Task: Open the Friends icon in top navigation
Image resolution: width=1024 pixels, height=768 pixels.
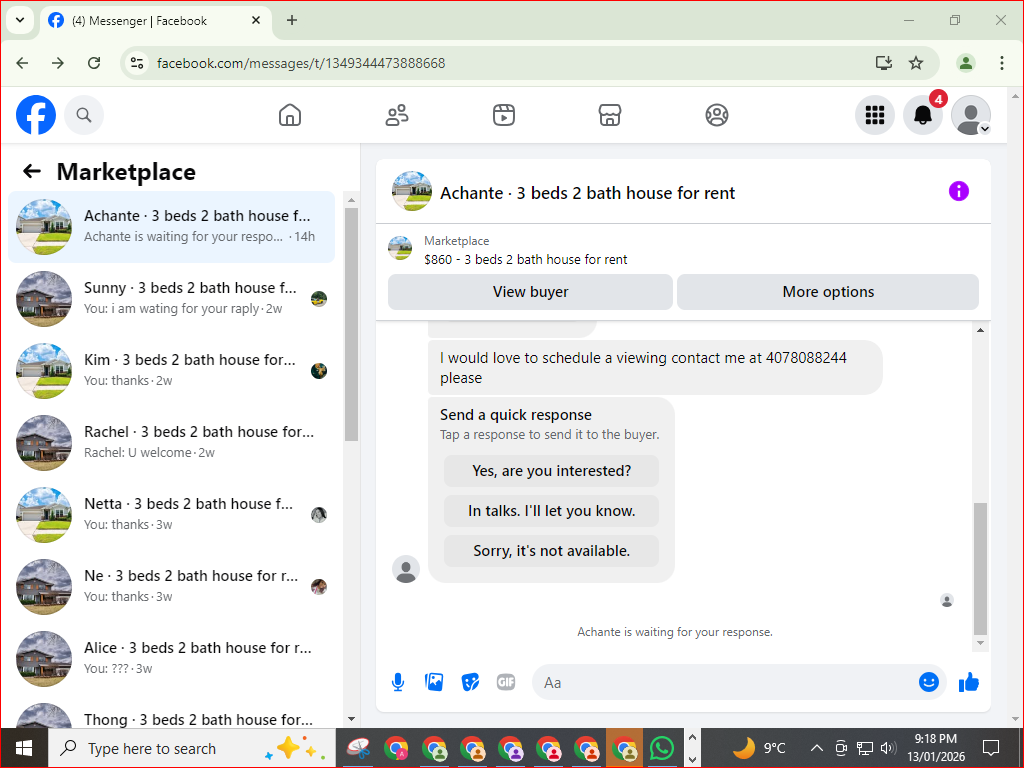Action: [397, 115]
